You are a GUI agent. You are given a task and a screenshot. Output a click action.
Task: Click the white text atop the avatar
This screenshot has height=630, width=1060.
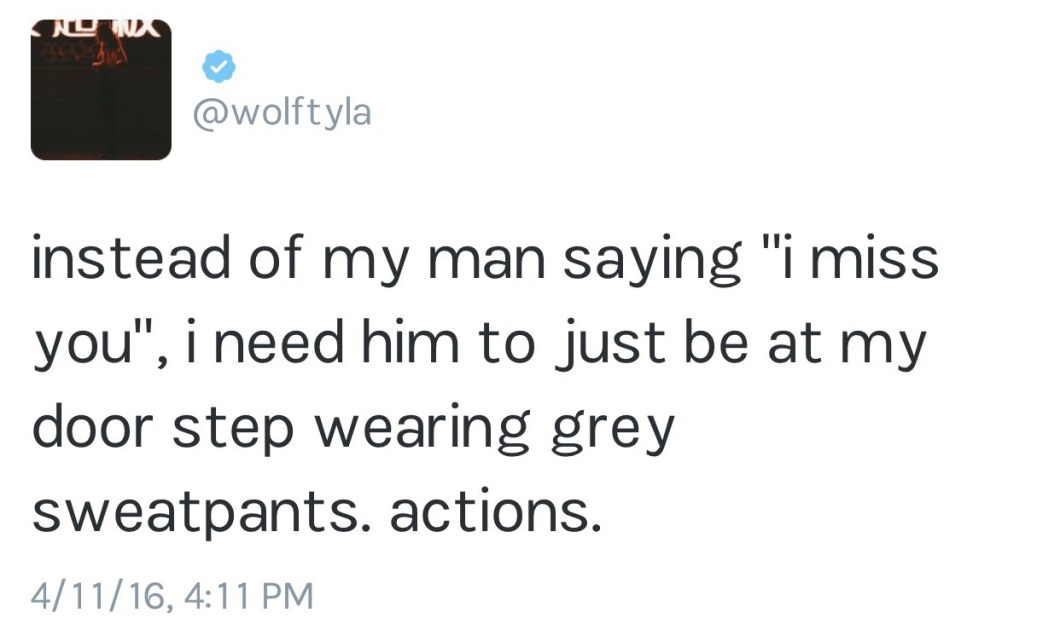pos(100,29)
